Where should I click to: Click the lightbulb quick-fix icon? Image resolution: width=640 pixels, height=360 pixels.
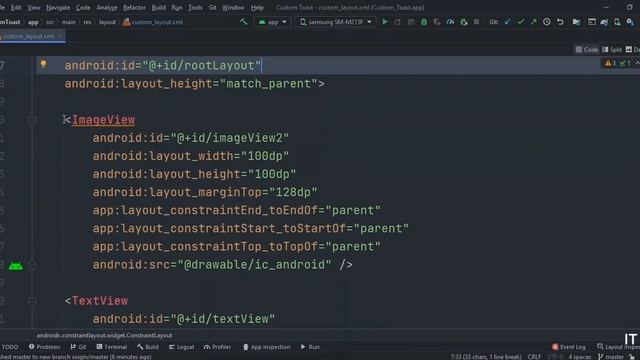pos(43,64)
